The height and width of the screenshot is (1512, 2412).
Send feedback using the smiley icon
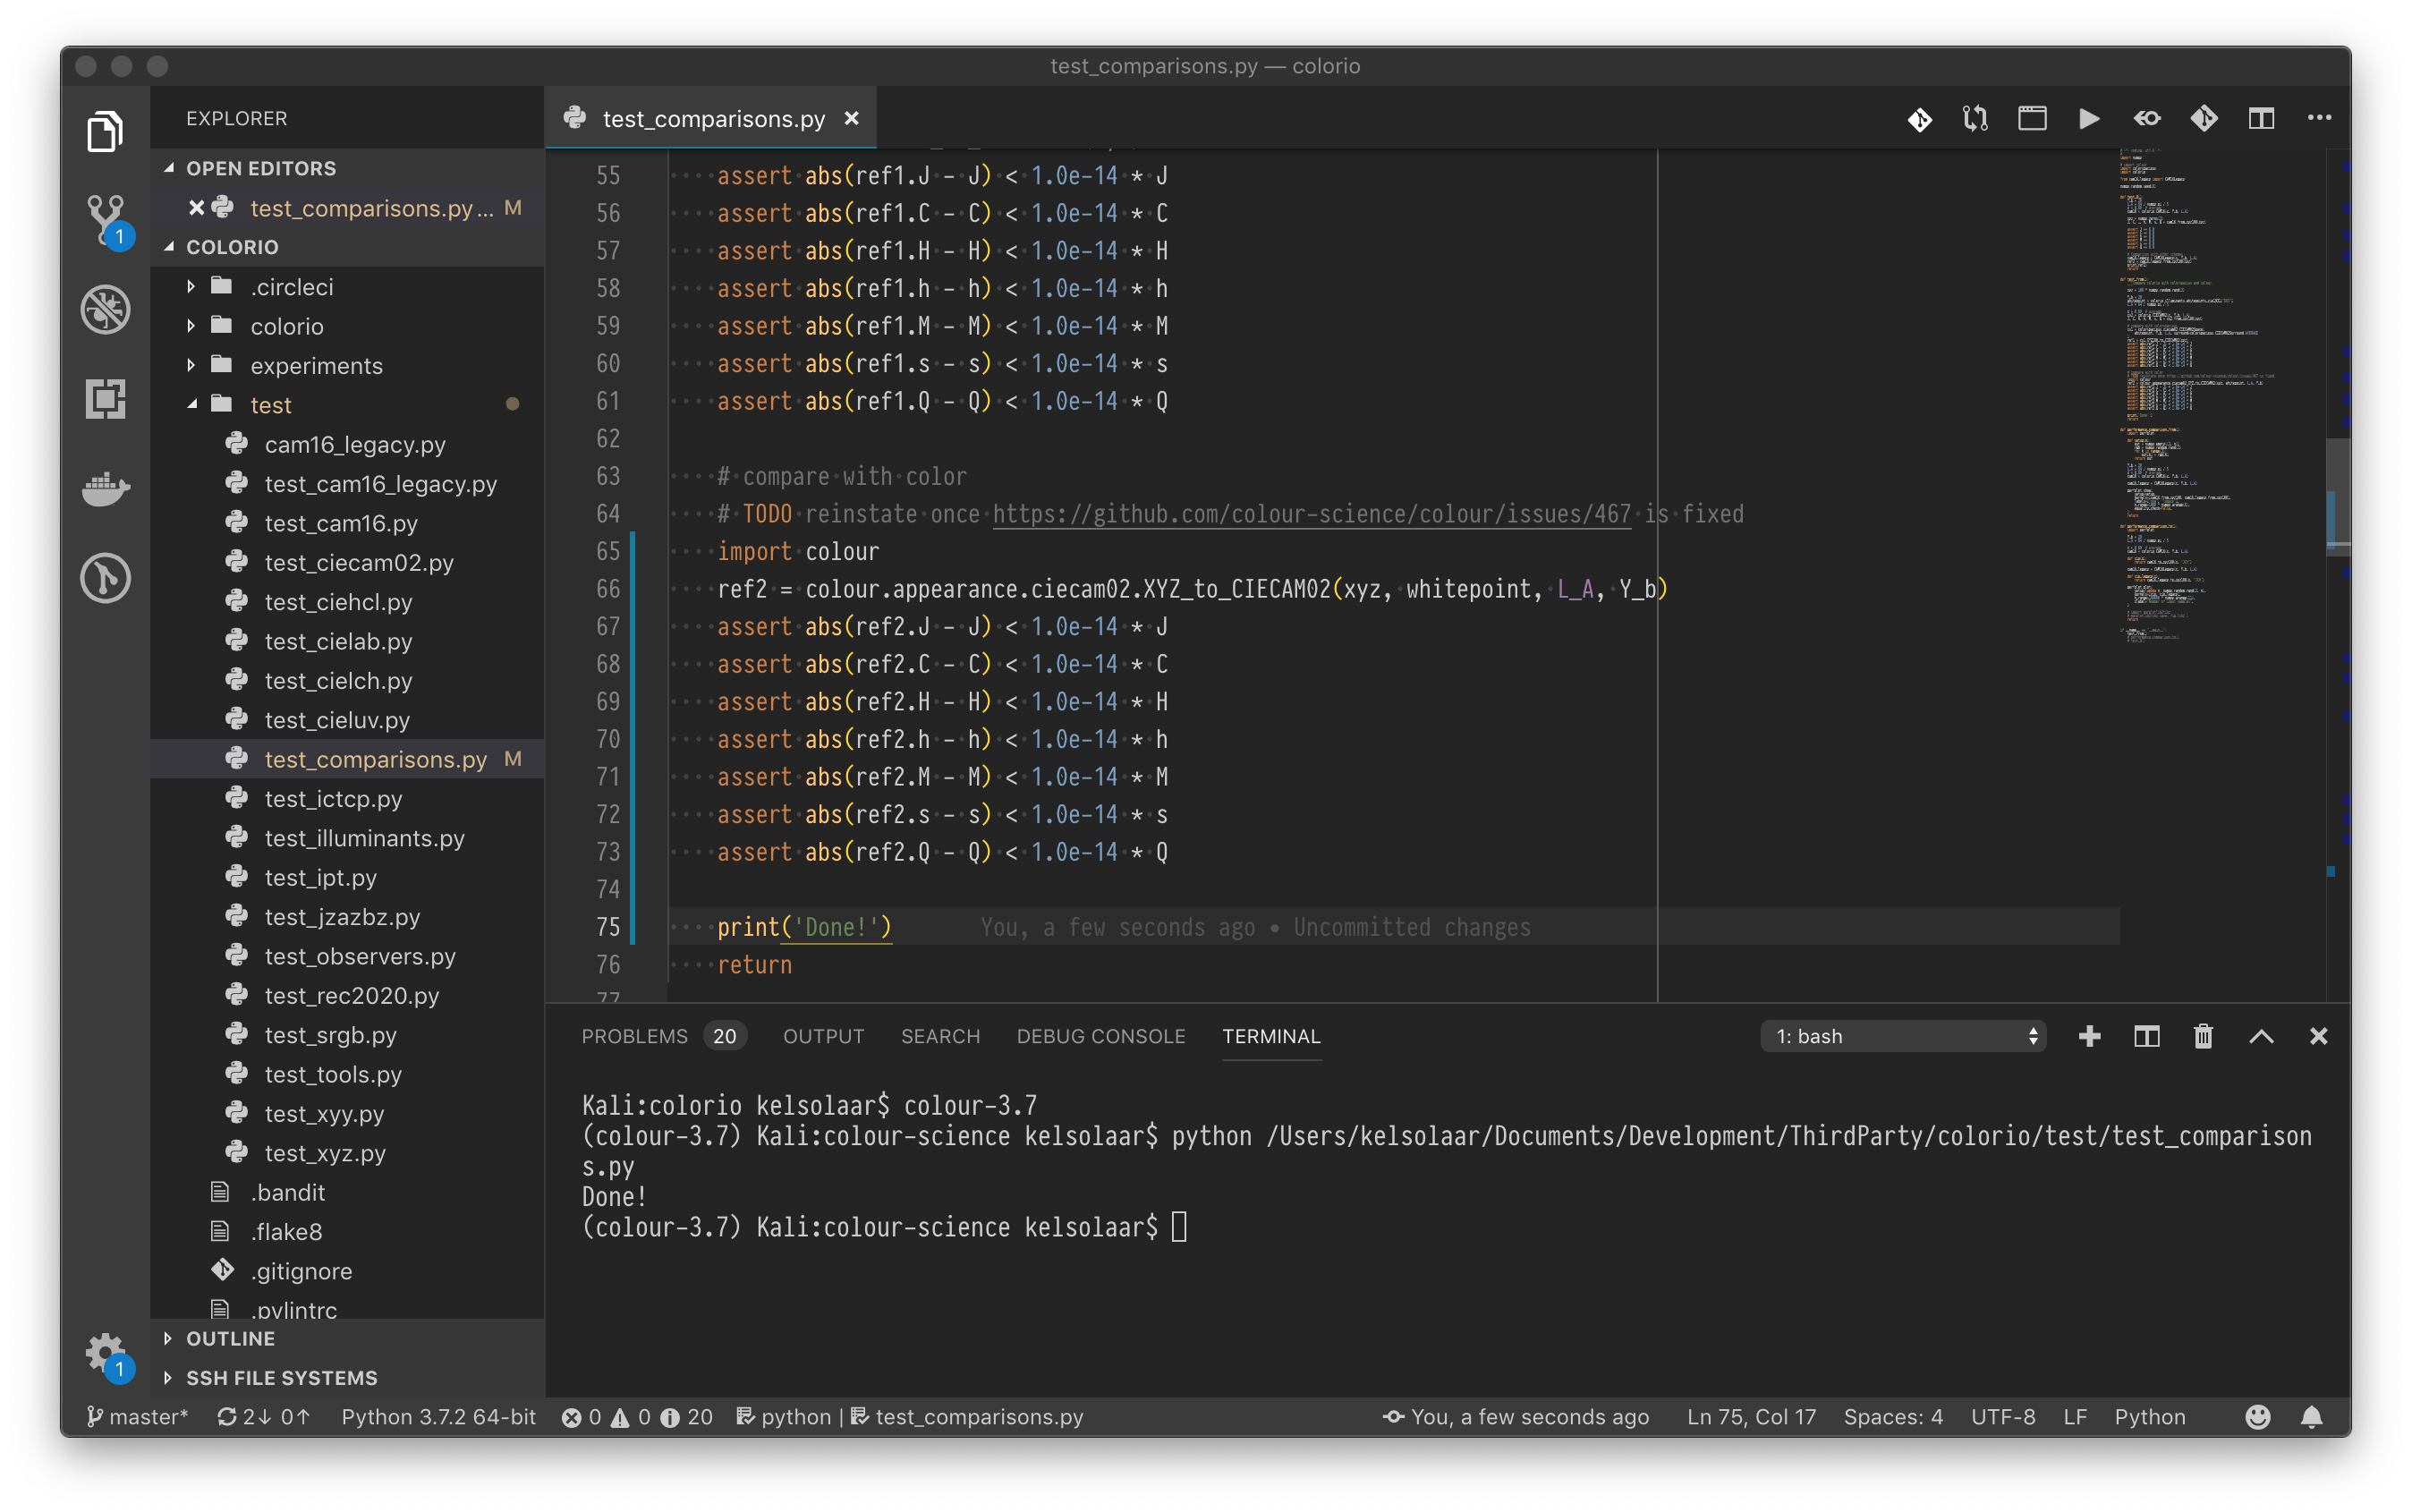tap(2258, 1416)
